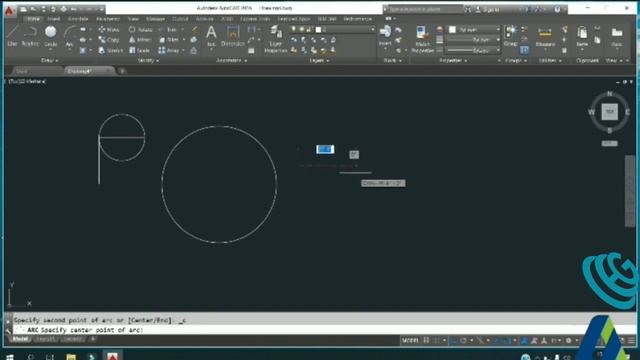The image size is (640, 360).
Task: Activate the Fillet command
Action: click(x=169, y=40)
